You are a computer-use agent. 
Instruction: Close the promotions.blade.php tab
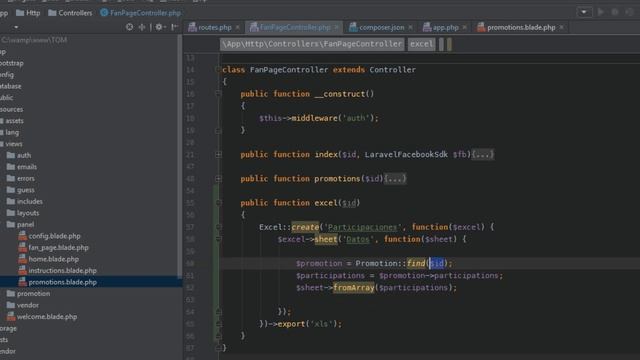562,27
